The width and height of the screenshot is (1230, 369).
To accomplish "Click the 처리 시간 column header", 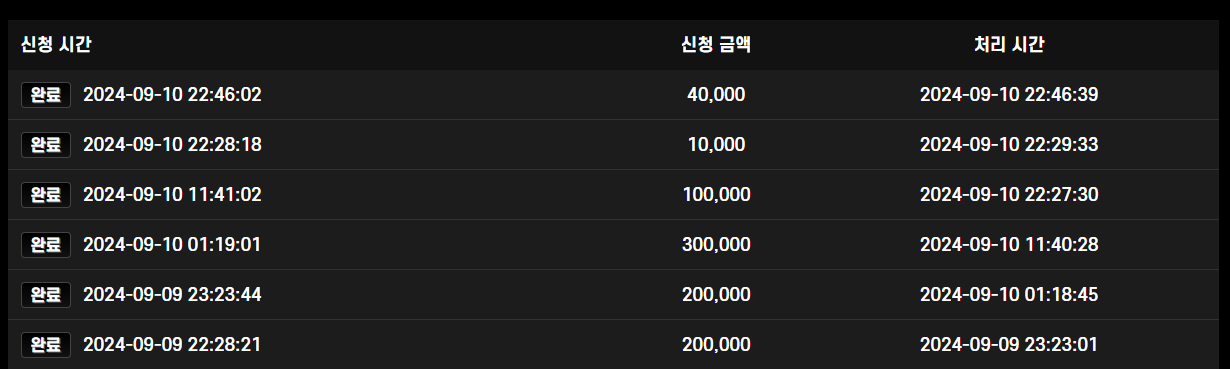I will tap(1009, 45).
